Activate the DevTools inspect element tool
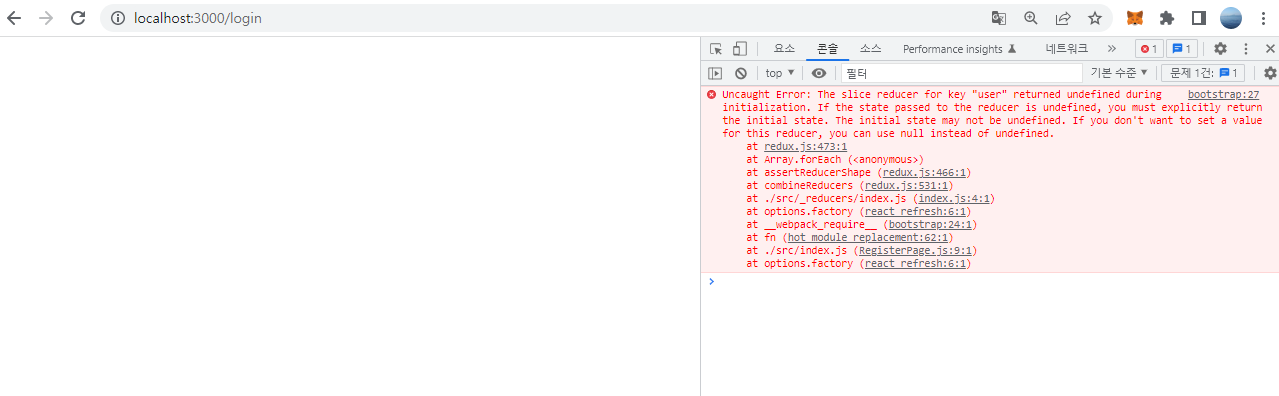 (x=716, y=49)
